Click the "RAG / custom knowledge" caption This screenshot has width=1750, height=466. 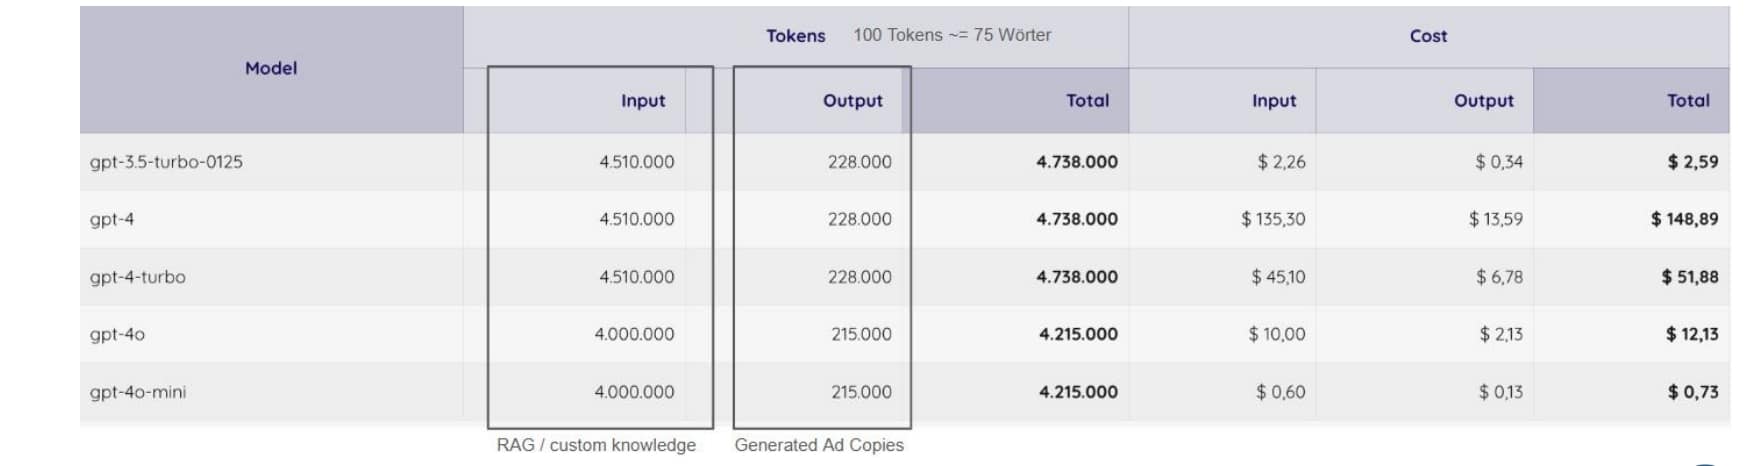click(x=596, y=445)
